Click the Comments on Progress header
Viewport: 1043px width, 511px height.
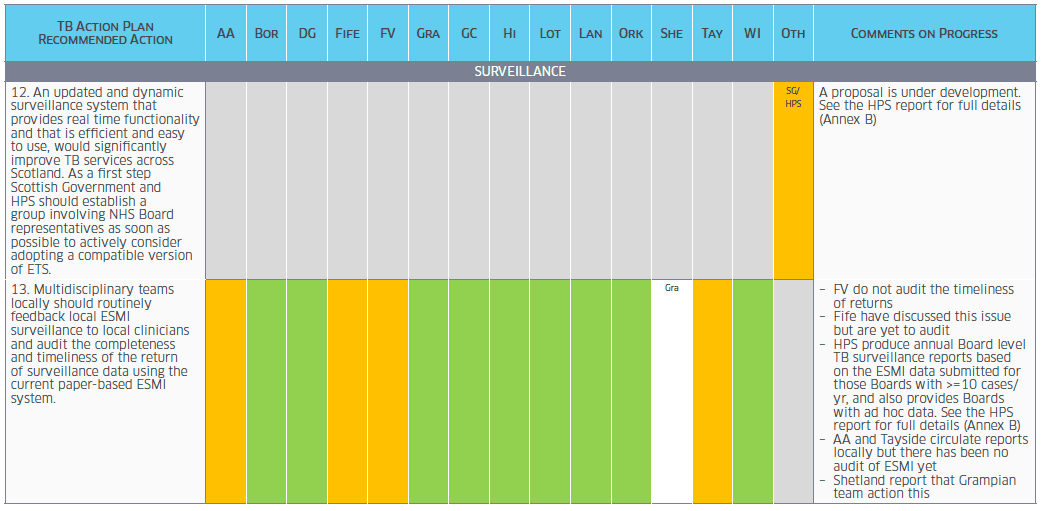925,33
